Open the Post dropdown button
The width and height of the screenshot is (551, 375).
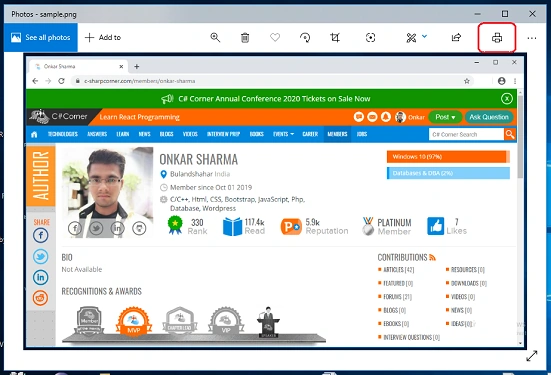tap(445, 117)
